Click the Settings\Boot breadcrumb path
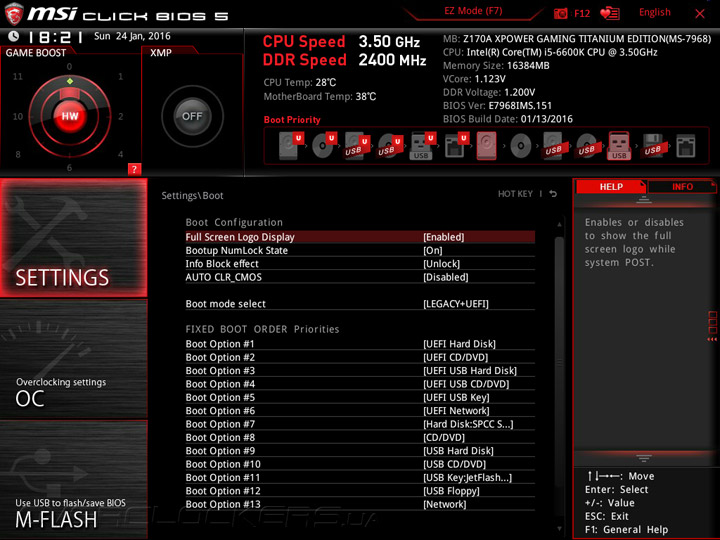This screenshot has width=720, height=540. 192,196
